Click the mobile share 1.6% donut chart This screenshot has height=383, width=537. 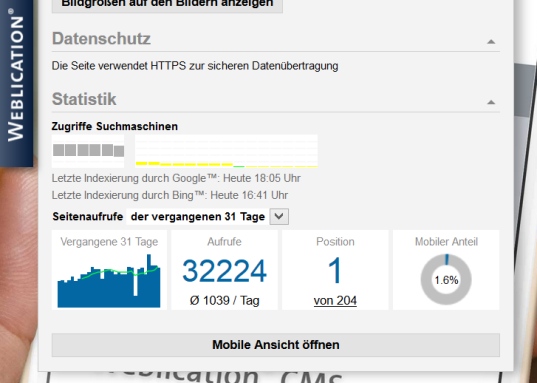pos(446,280)
